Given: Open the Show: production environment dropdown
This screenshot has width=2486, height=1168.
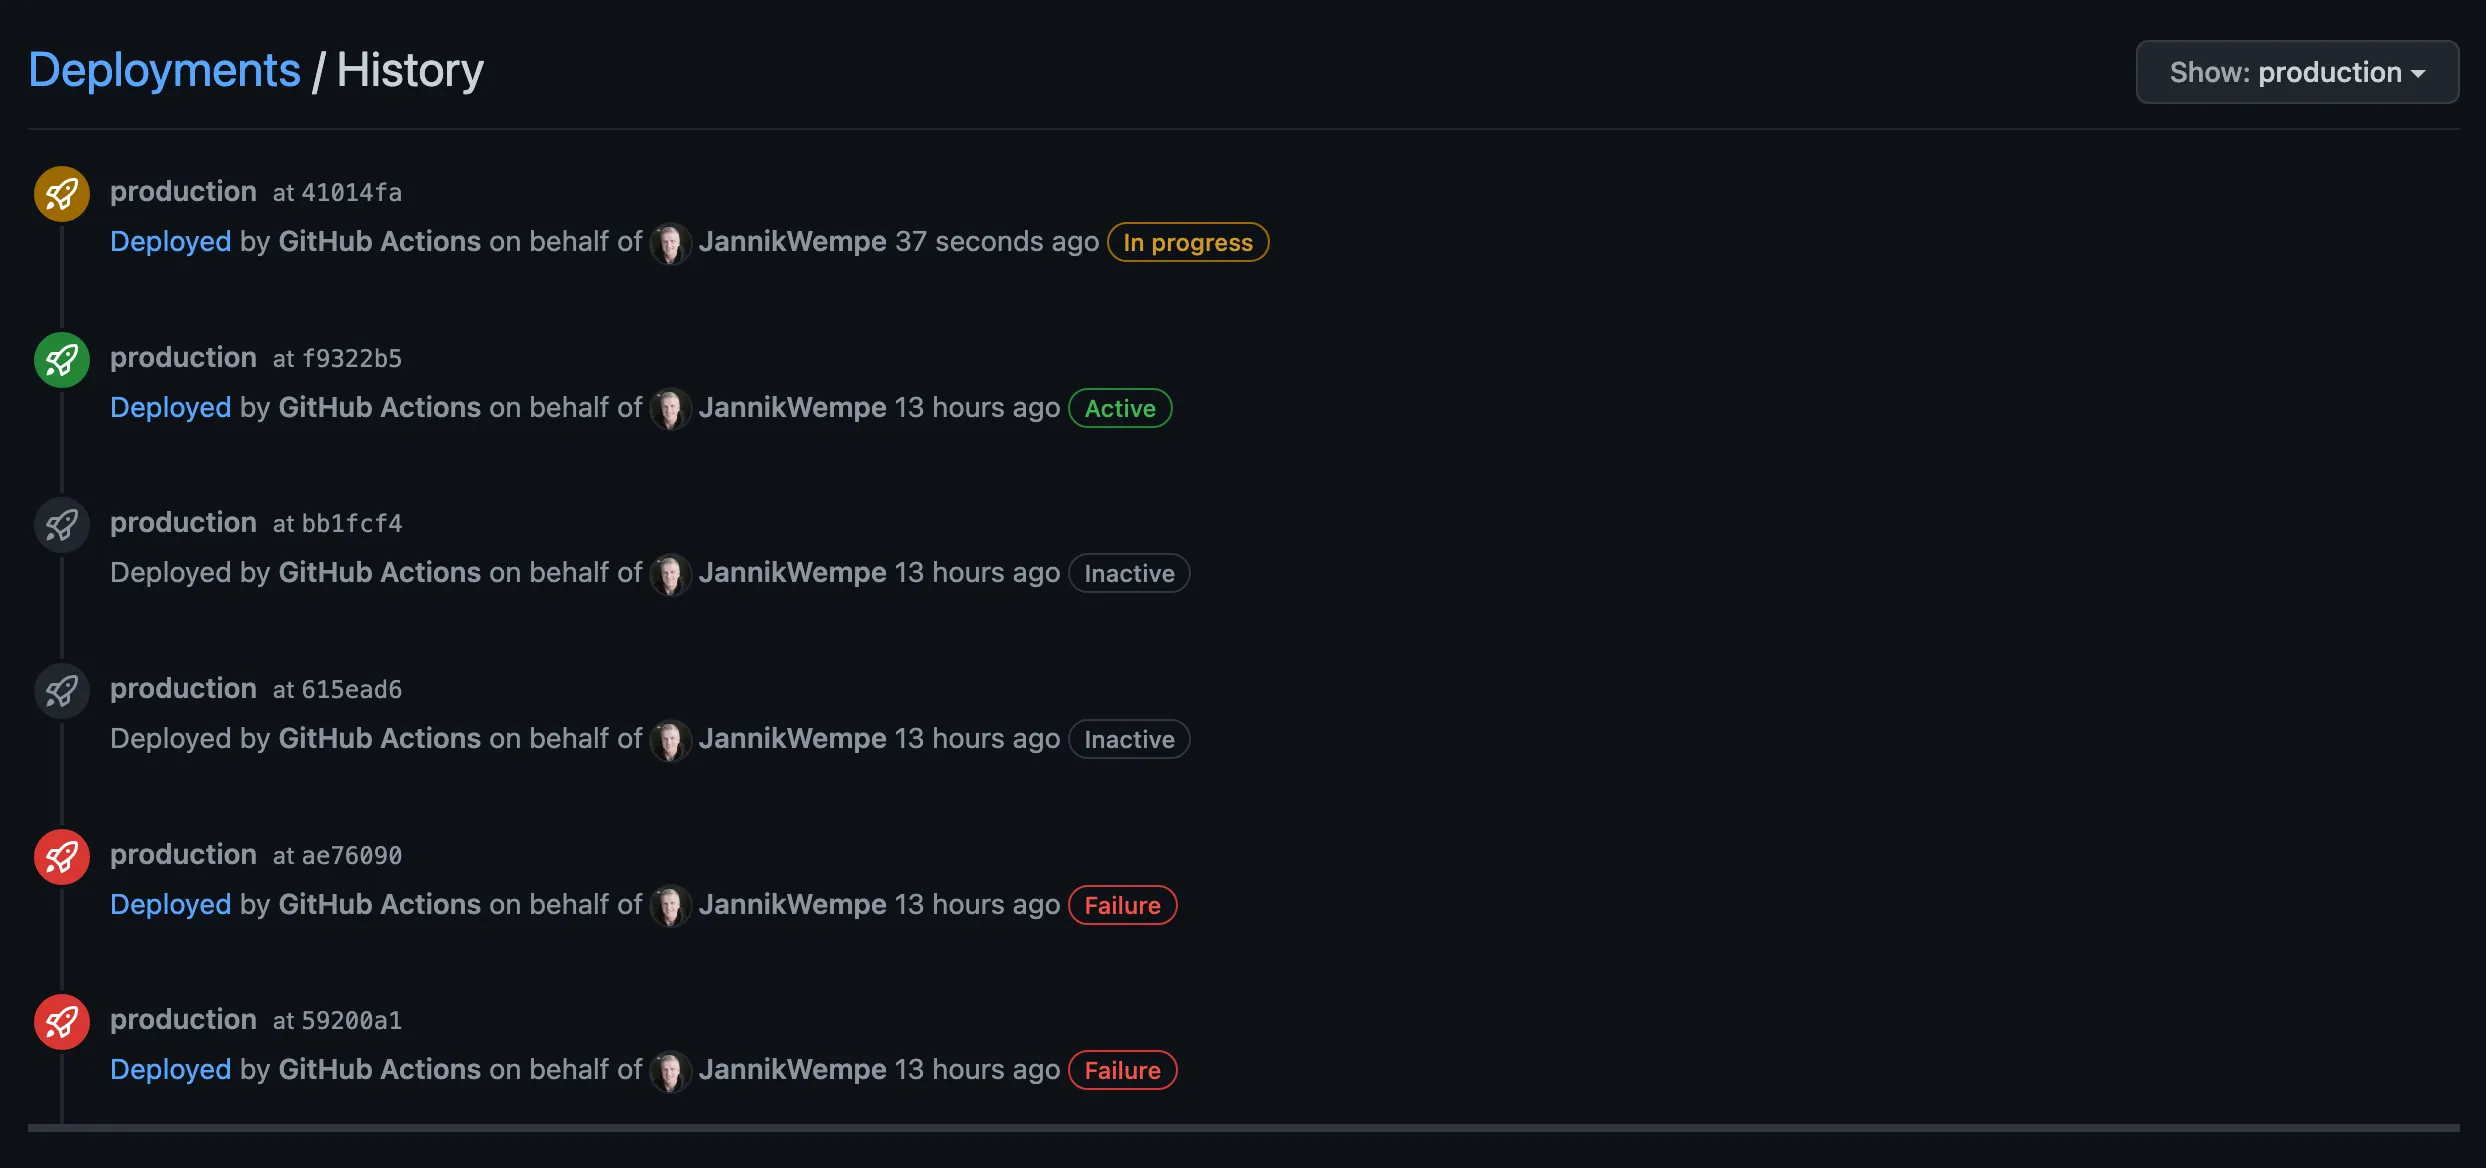Looking at the screenshot, I should click(x=2296, y=71).
